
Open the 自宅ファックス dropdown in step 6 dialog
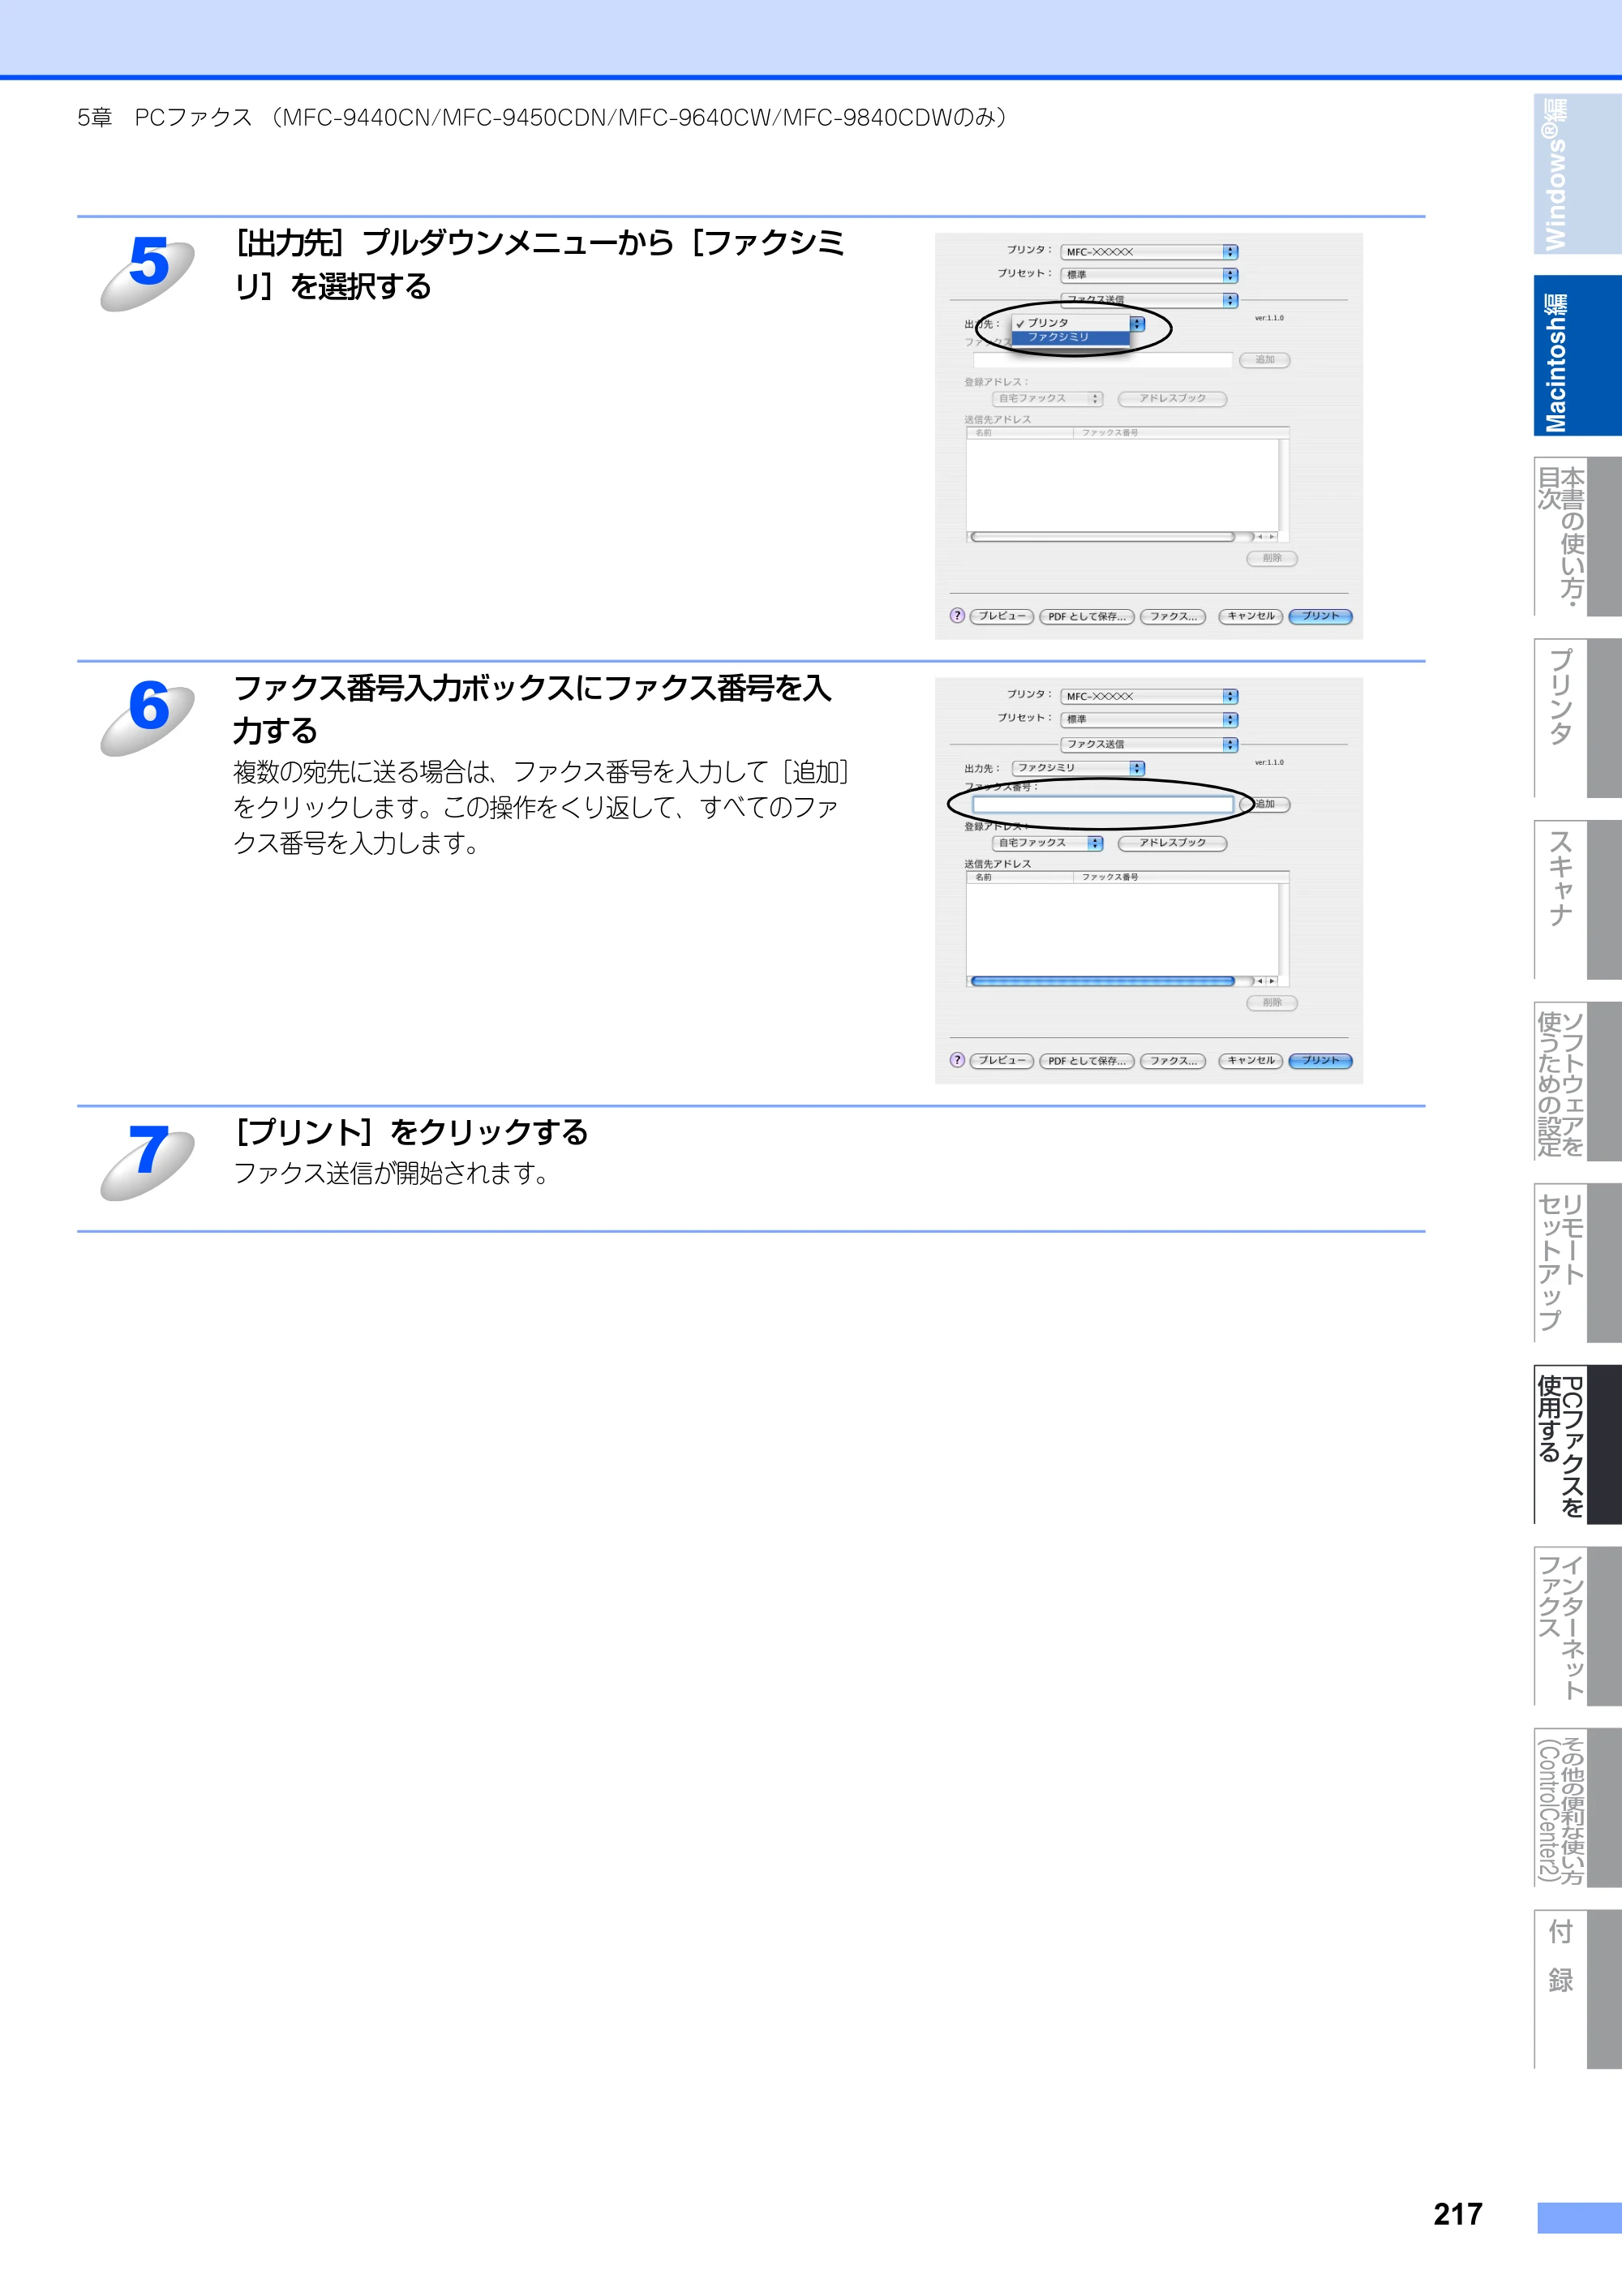1047,843
